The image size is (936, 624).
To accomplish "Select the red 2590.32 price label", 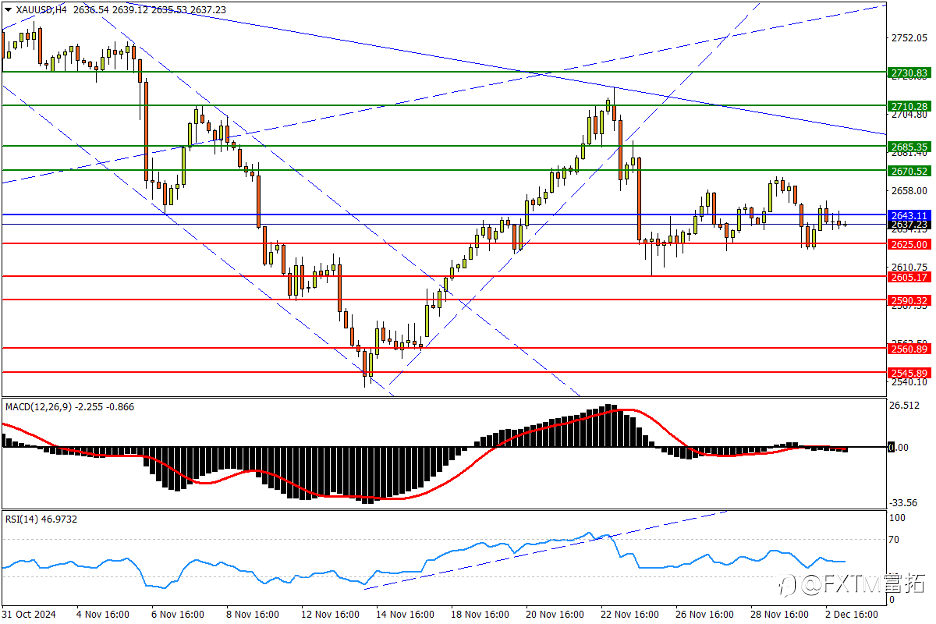I will click(x=909, y=301).
